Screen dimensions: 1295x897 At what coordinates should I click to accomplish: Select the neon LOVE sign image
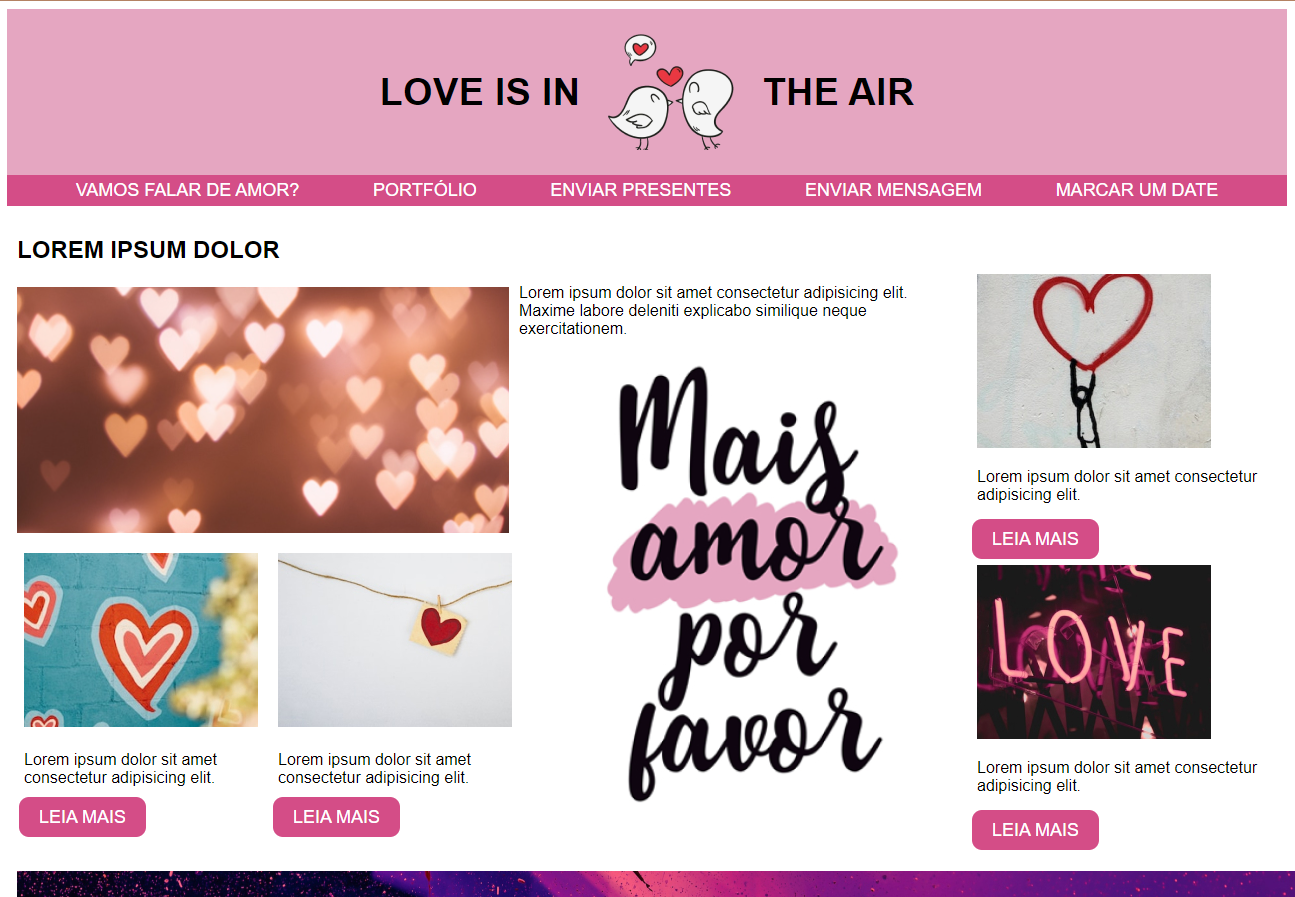[x=1094, y=652]
